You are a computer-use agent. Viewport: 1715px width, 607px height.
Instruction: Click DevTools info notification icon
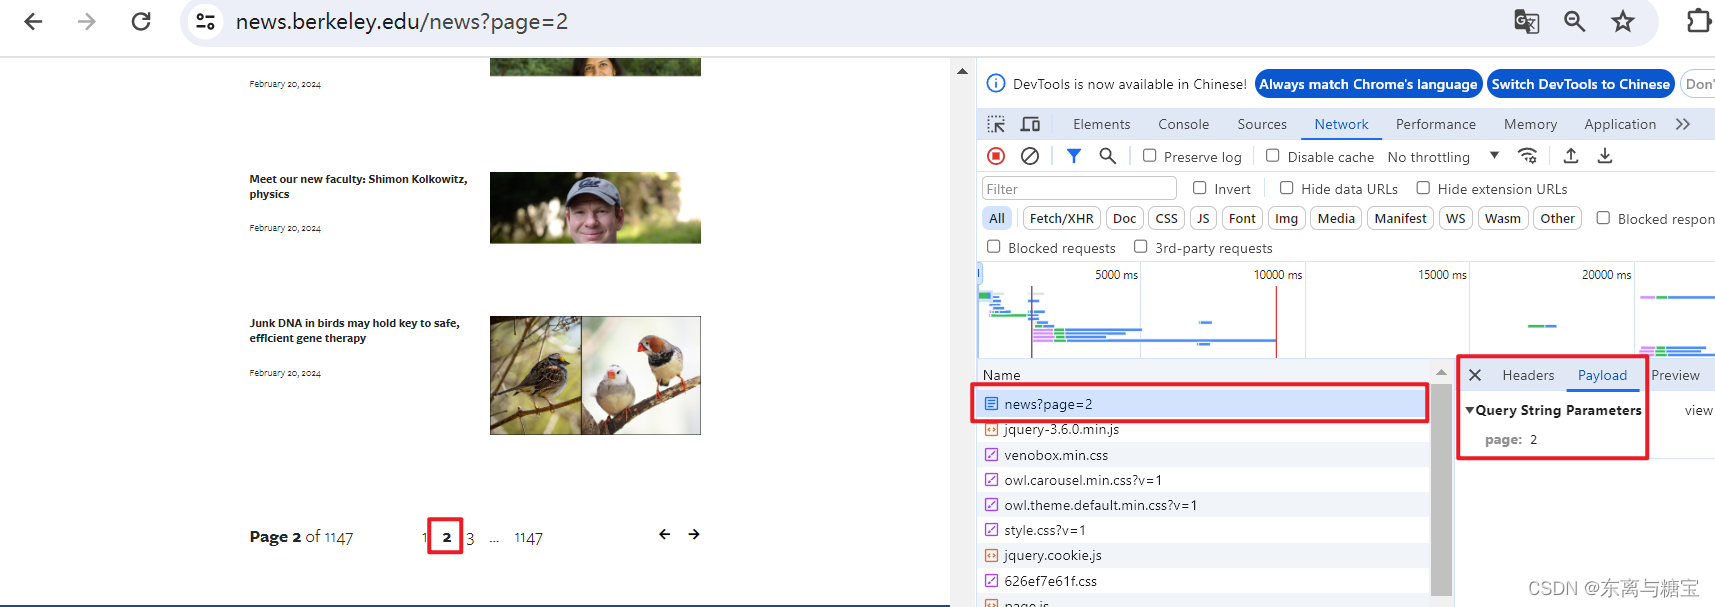point(996,84)
